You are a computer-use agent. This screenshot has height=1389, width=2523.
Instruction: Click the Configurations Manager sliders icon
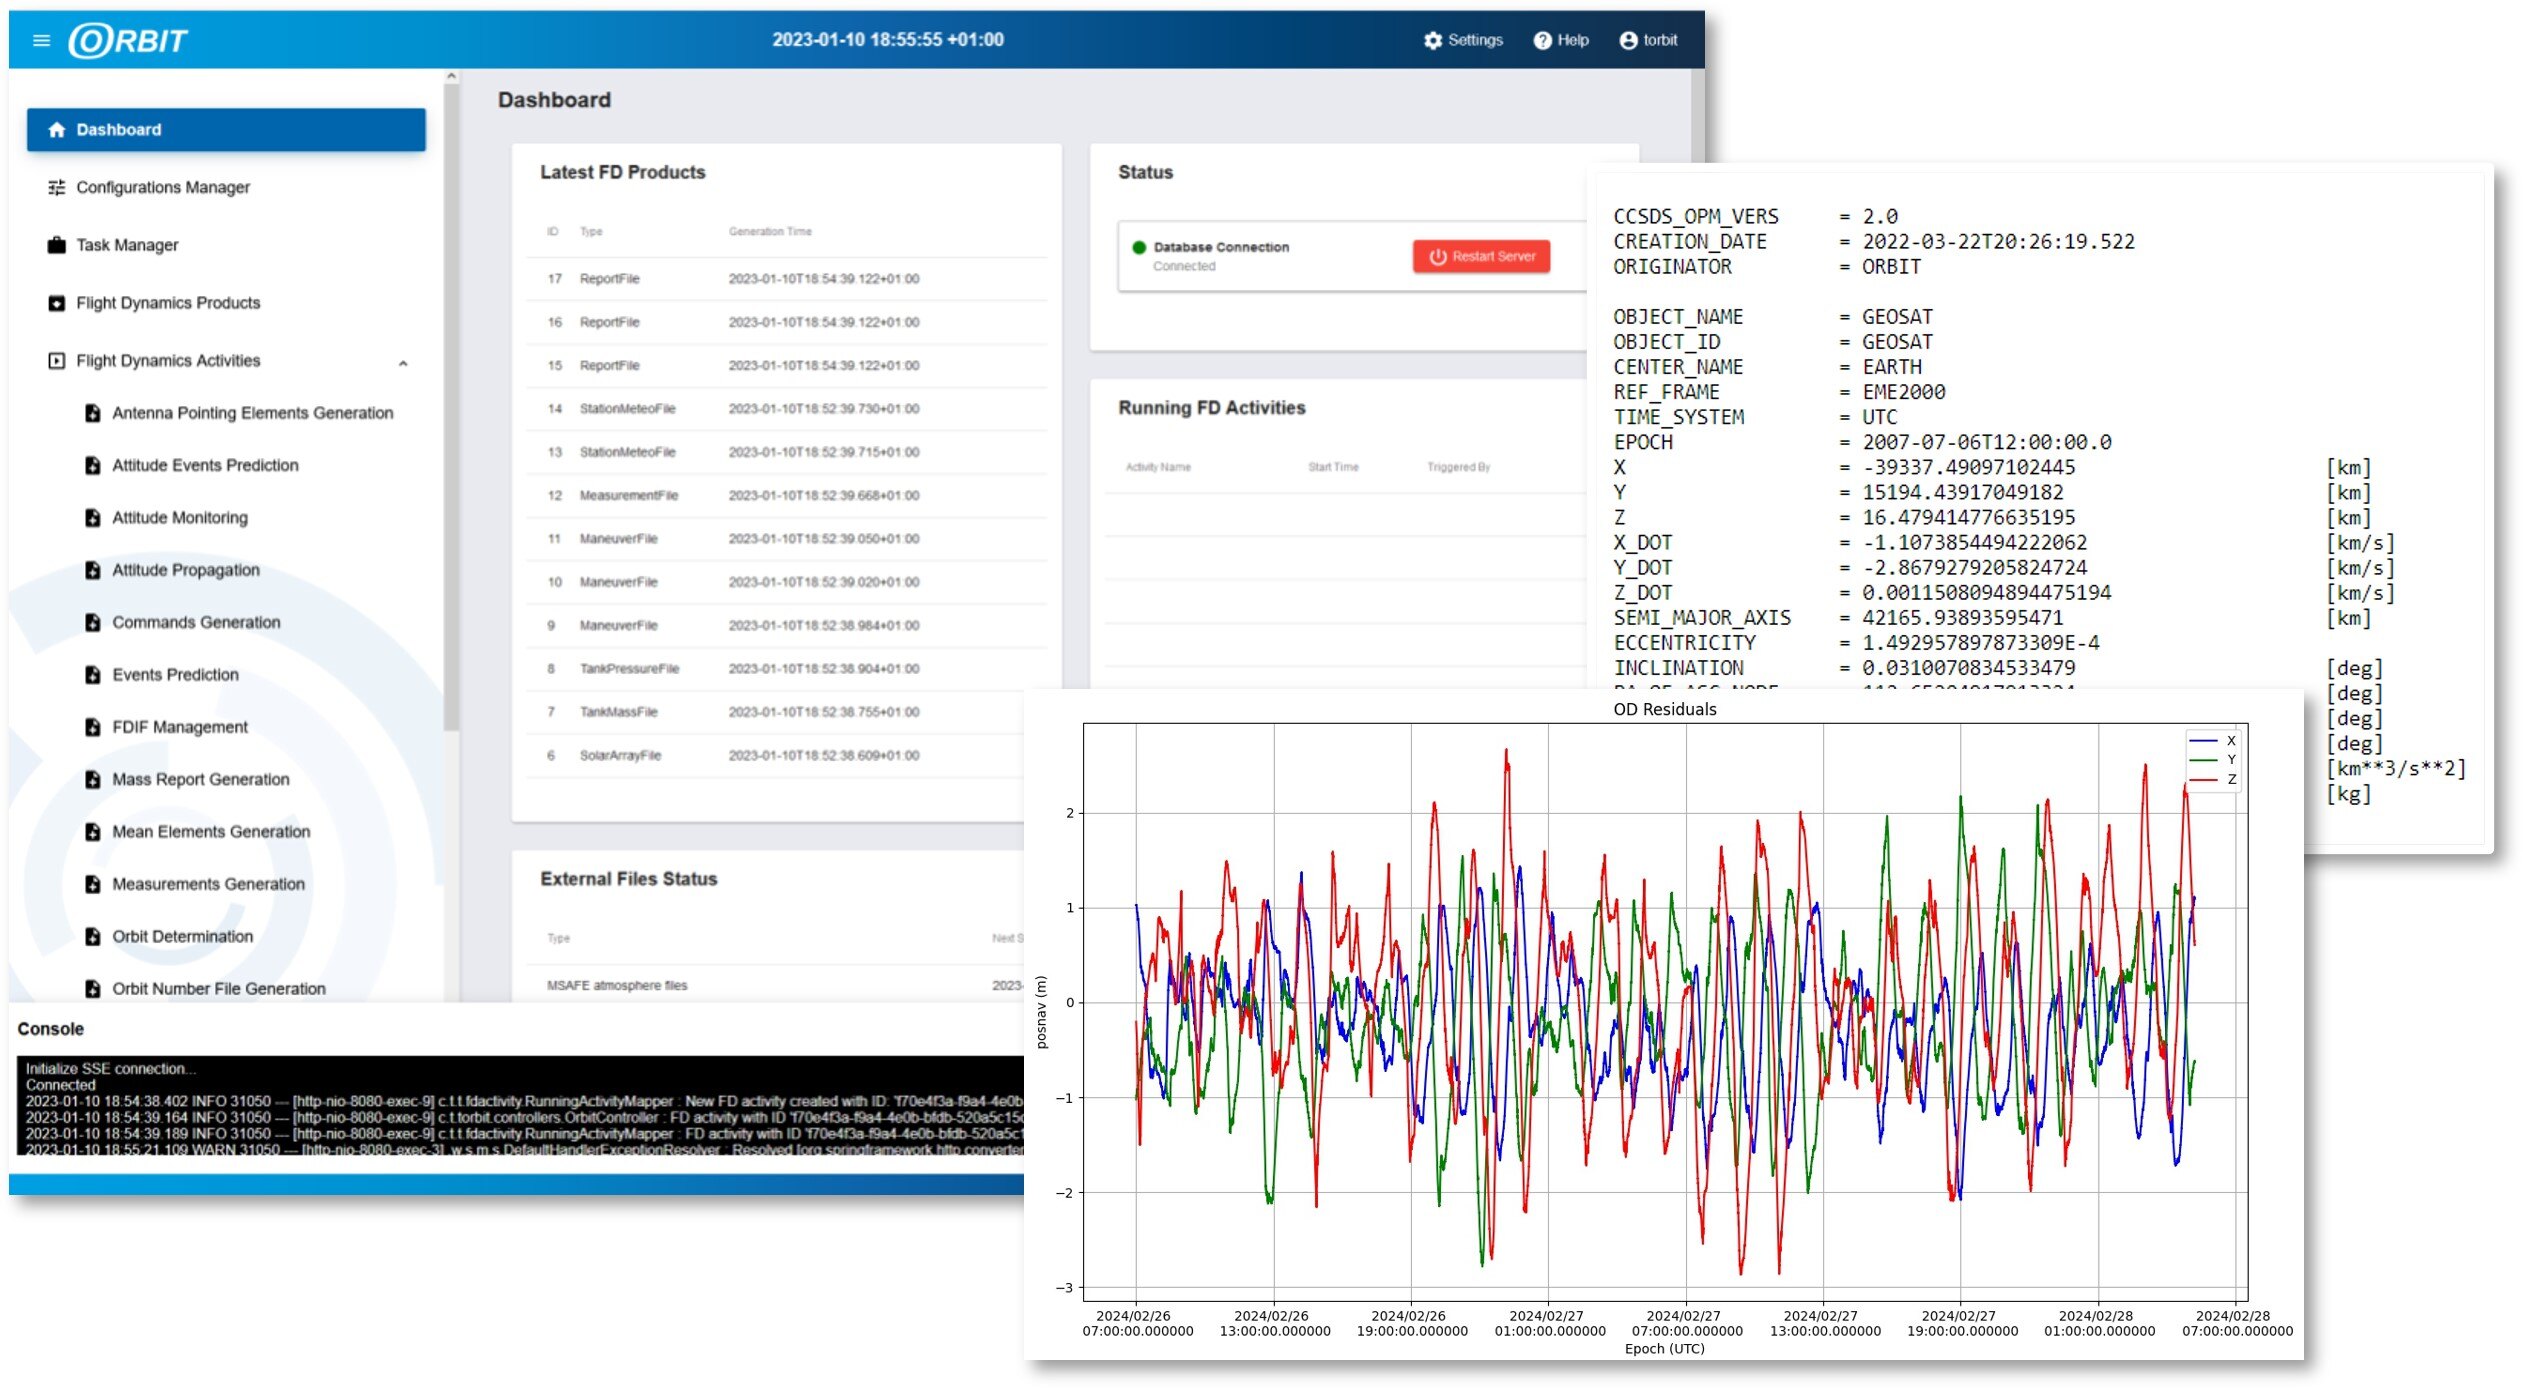[x=57, y=187]
